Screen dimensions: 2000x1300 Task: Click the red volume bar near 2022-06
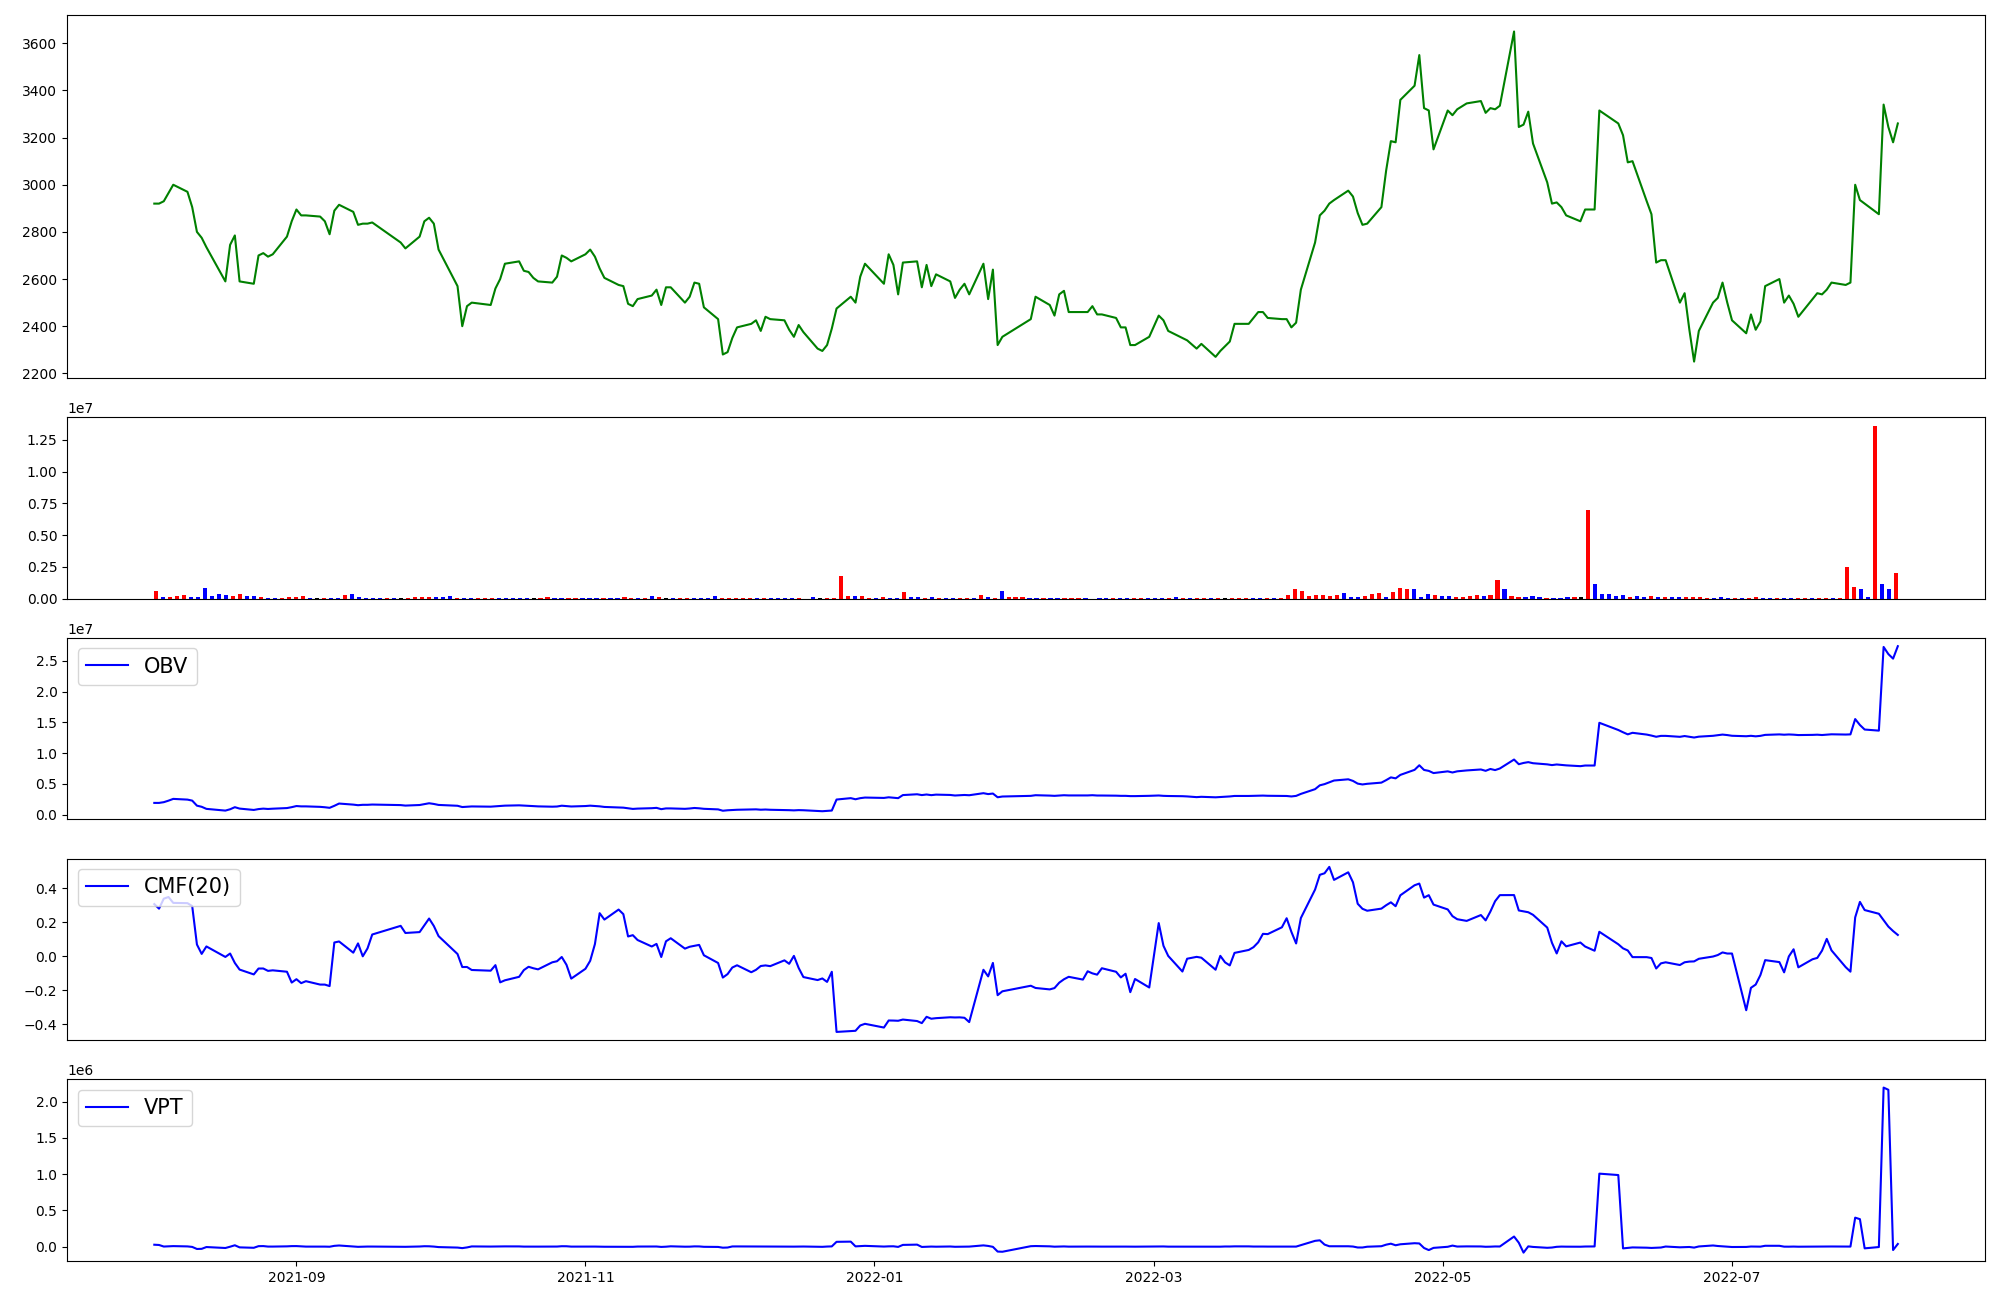(1588, 555)
